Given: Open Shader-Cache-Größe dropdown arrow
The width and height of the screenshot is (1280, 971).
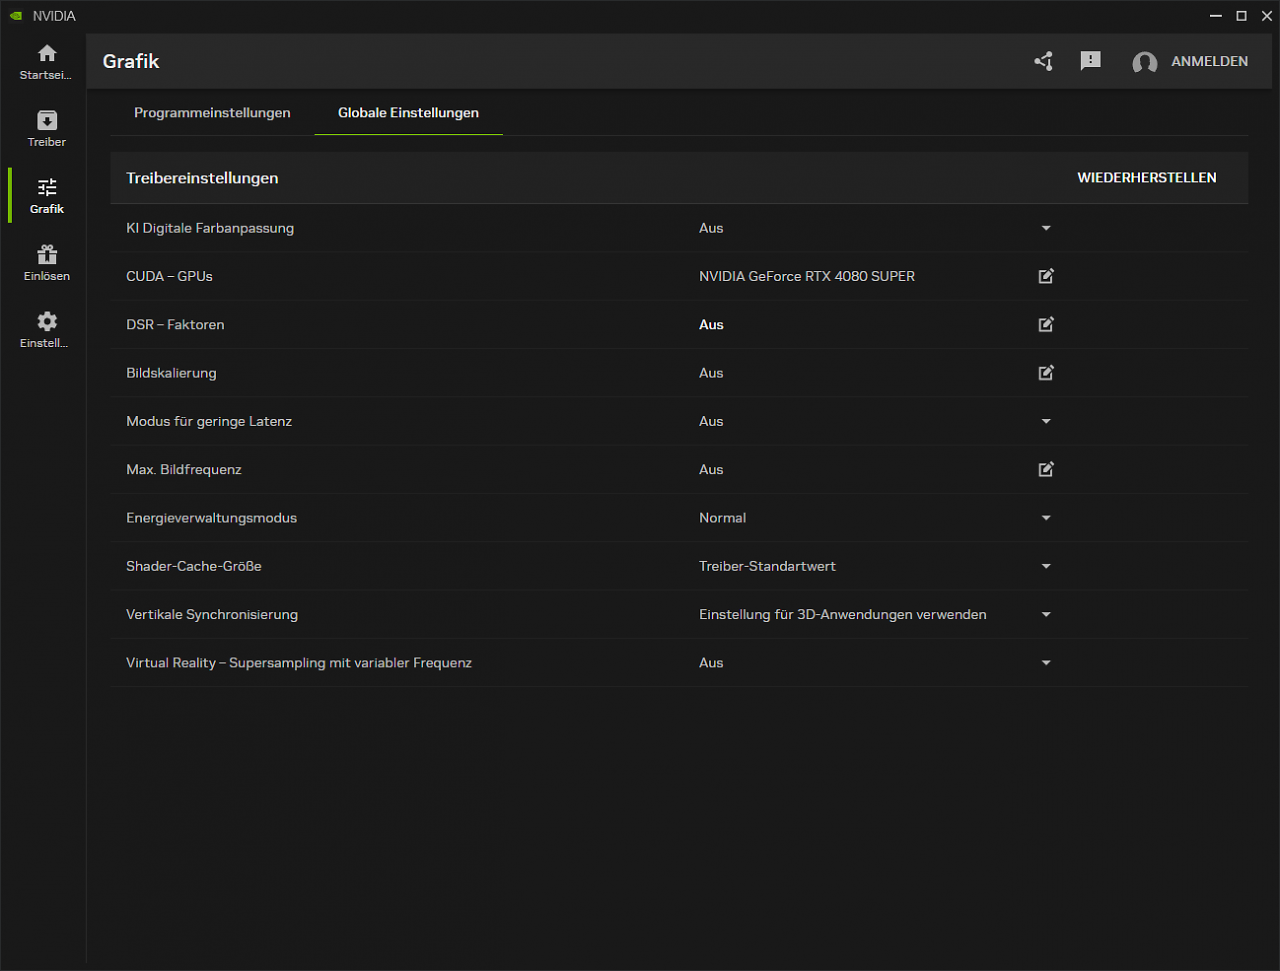Looking at the screenshot, I should pos(1046,566).
